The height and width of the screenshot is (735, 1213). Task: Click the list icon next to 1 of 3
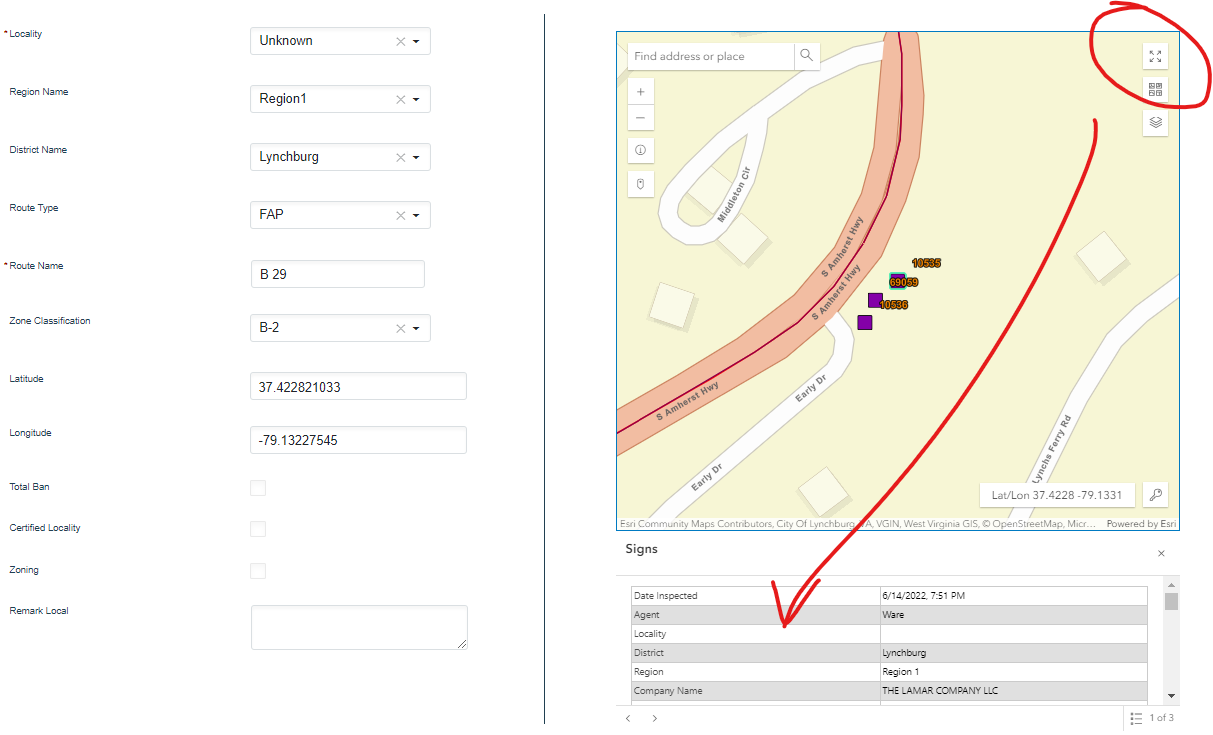[1136, 718]
